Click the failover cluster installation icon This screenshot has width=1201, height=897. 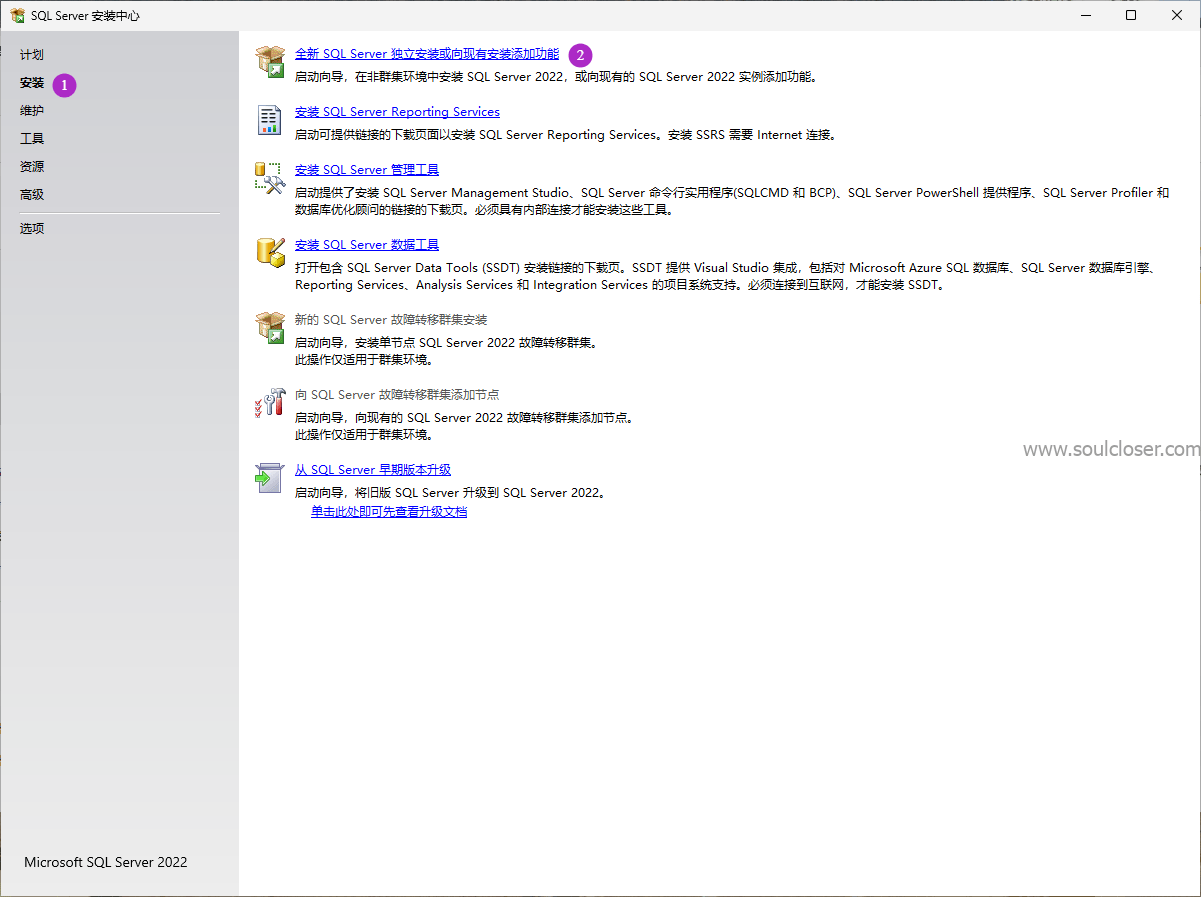pyautogui.click(x=270, y=327)
